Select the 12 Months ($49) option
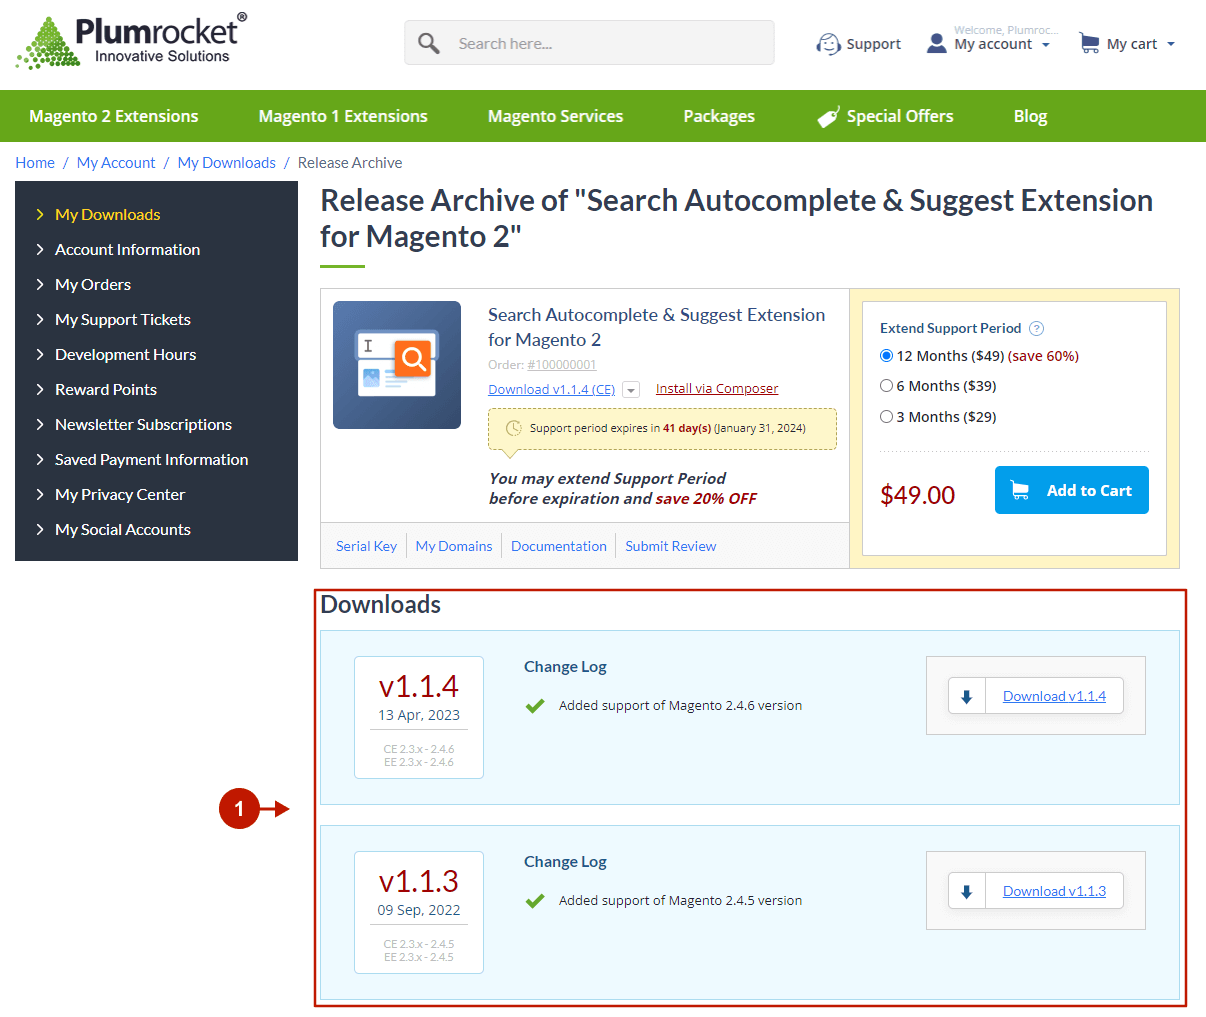 click(886, 356)
